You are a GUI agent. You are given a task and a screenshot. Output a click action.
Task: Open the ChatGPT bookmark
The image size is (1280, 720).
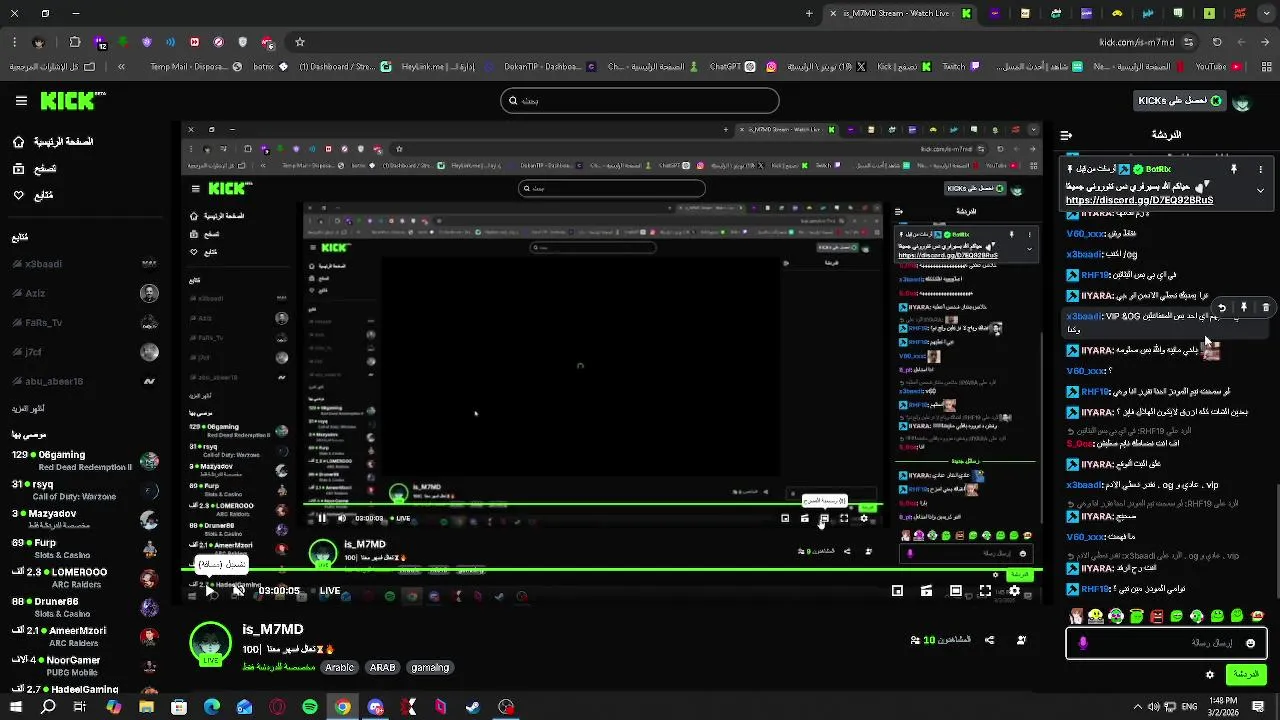pyautogui.click(x=732, y=67)
